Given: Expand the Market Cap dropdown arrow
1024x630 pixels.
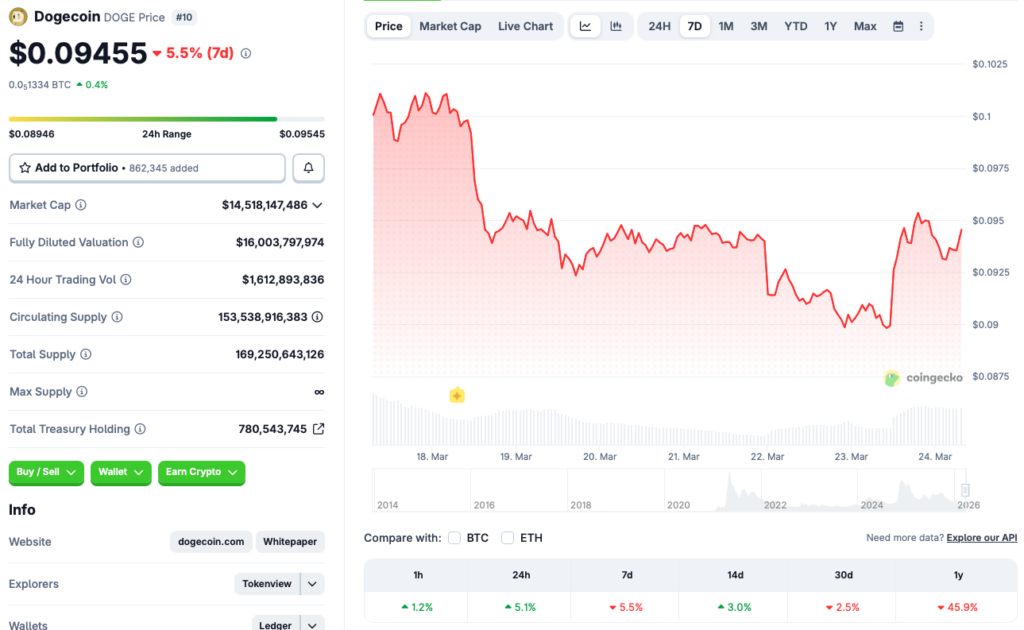Looking at the screenshot, I should (x=320, y=205).
